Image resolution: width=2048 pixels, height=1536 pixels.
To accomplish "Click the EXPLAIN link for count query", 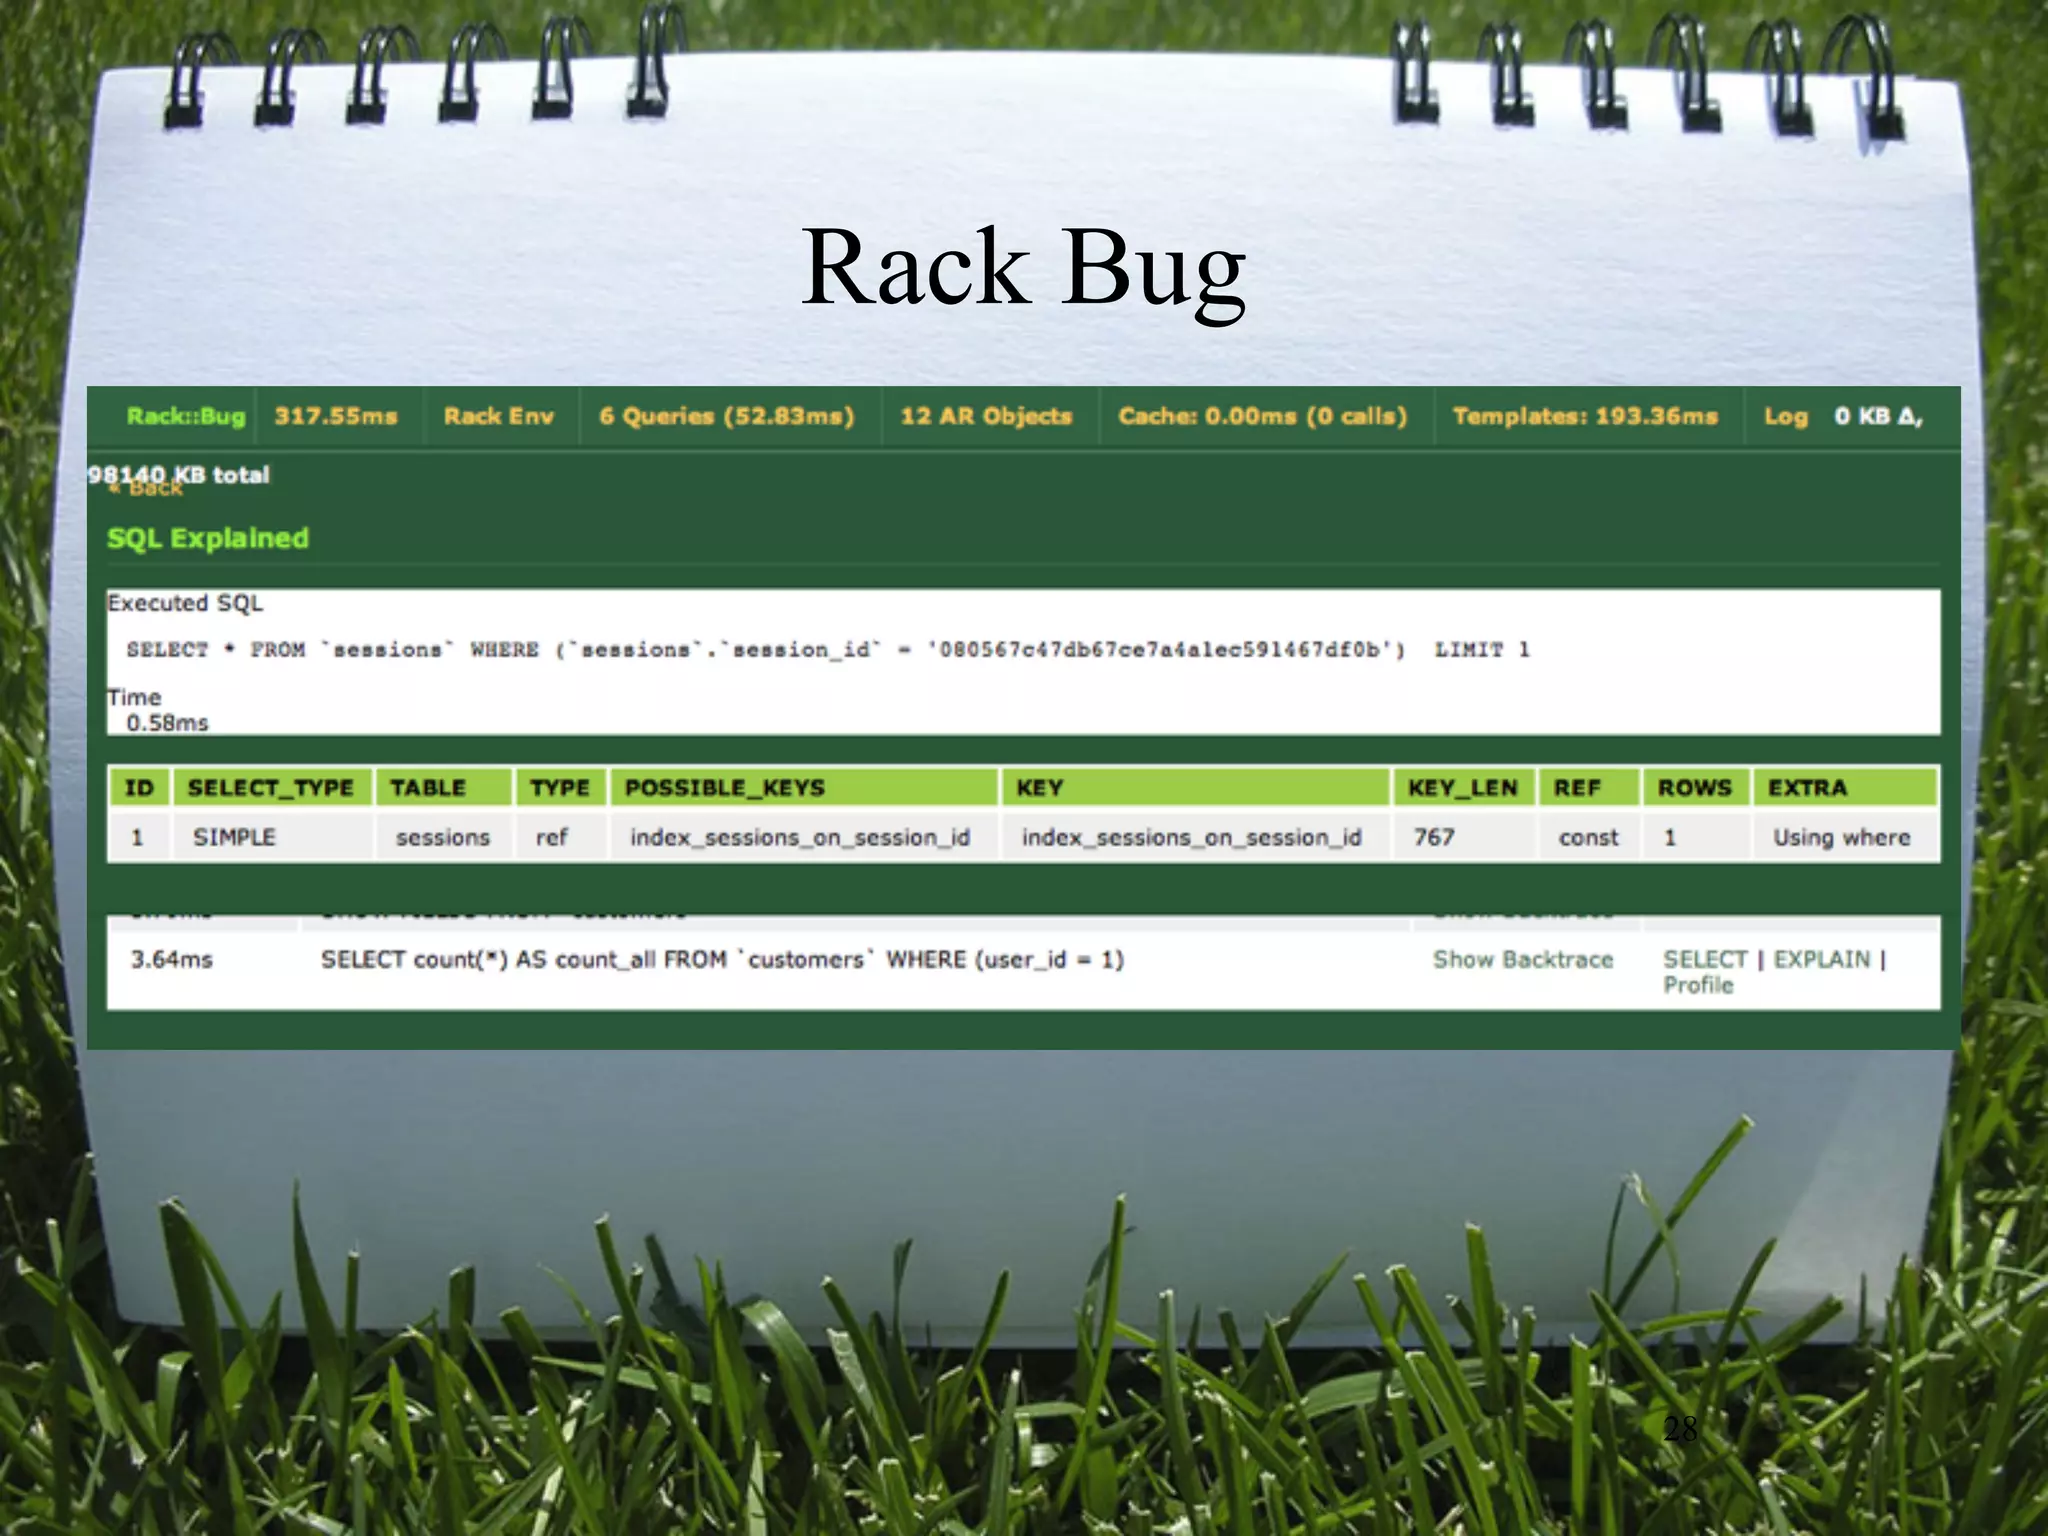I will point(1821,960).
